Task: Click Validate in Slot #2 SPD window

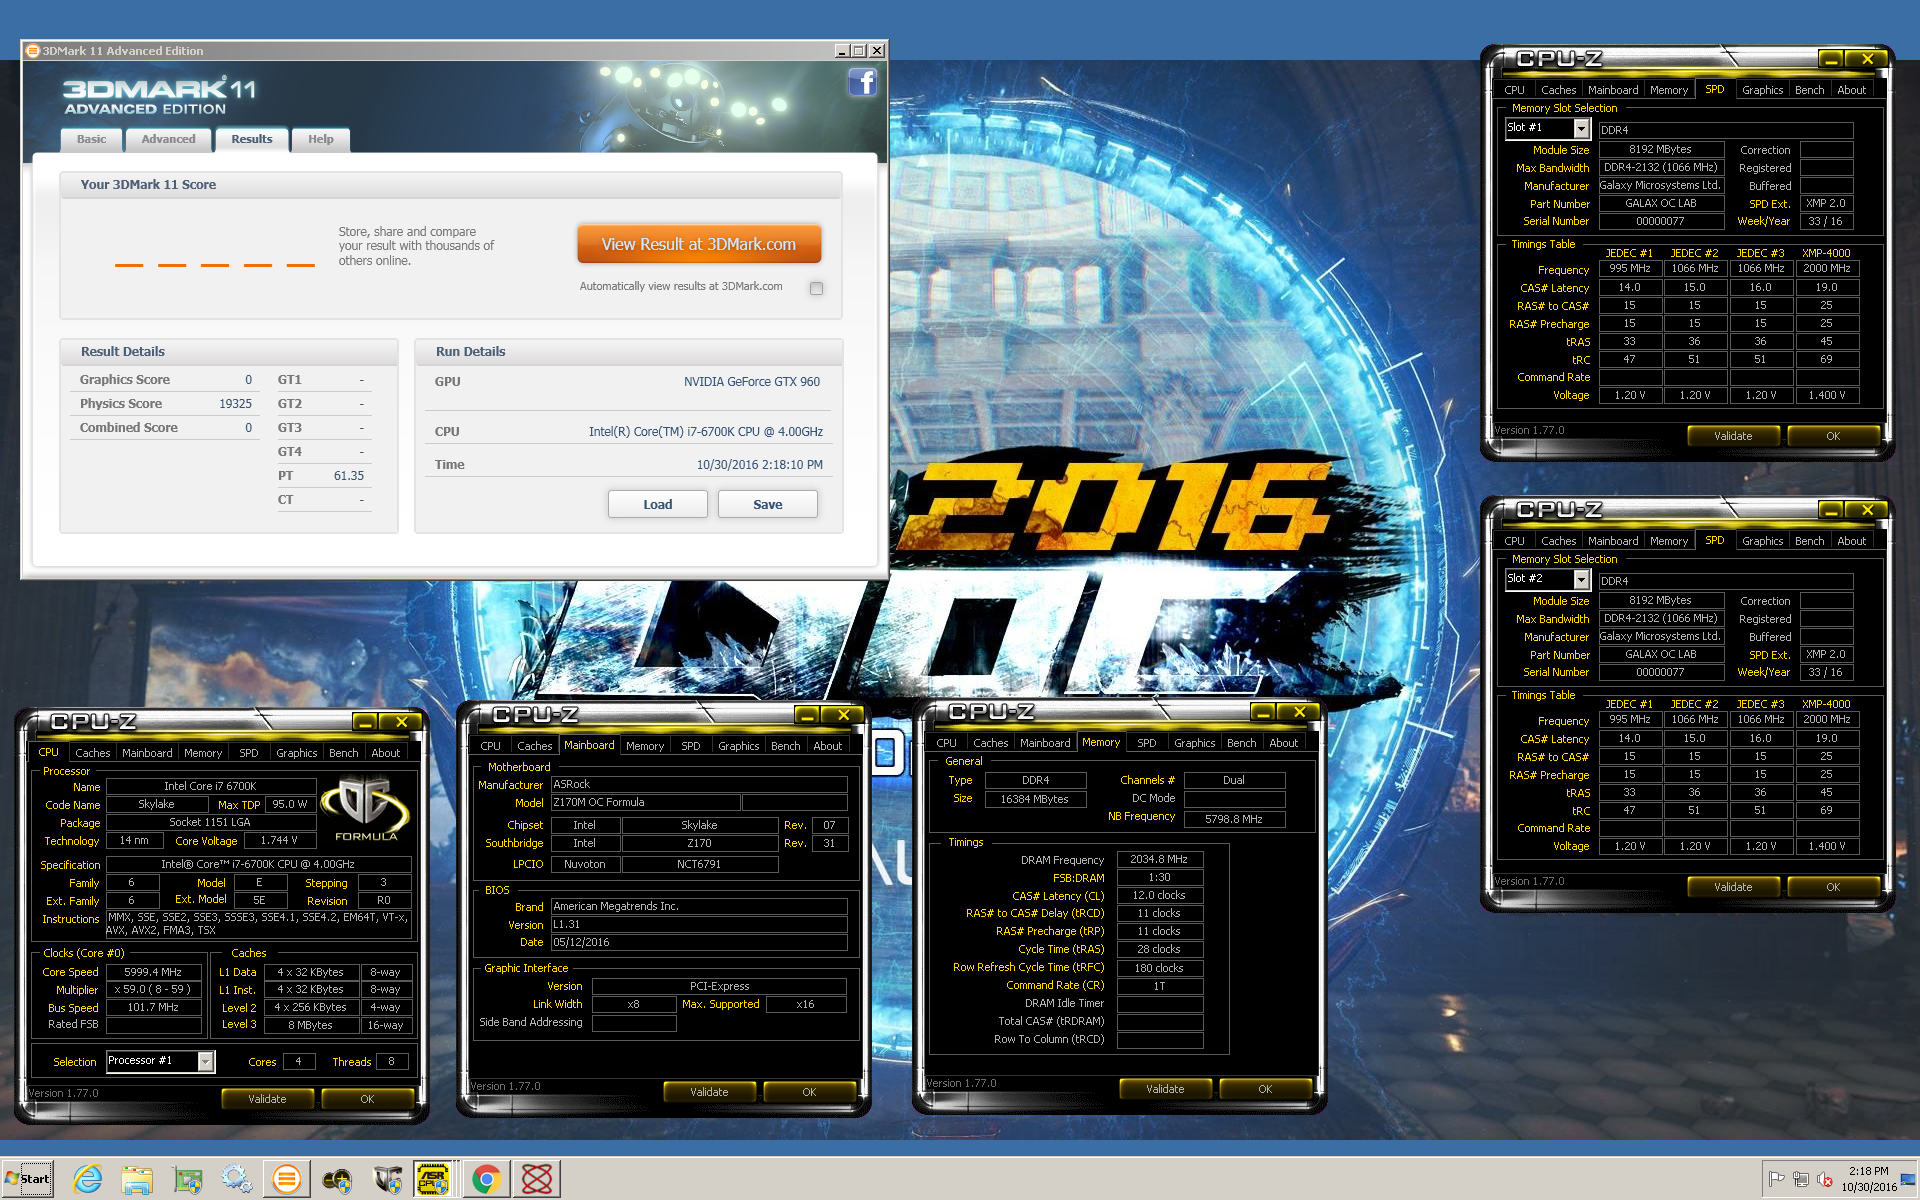Action: pos(1733,887)
